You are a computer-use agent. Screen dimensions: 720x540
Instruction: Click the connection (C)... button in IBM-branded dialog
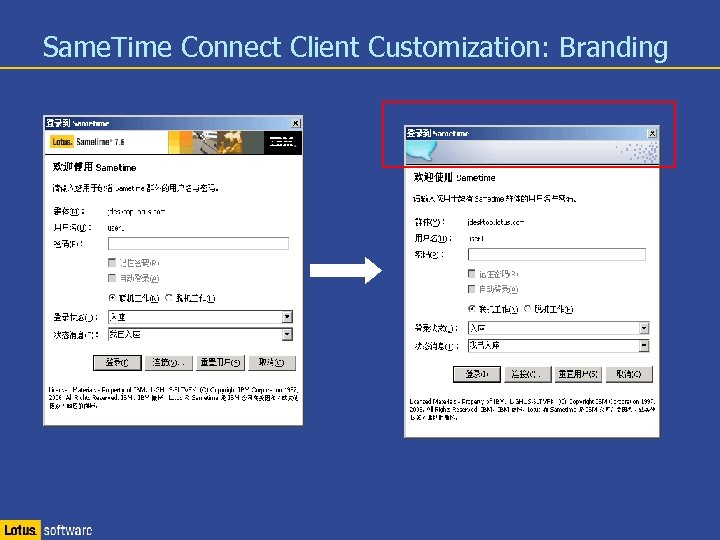(x=169, y=363)
